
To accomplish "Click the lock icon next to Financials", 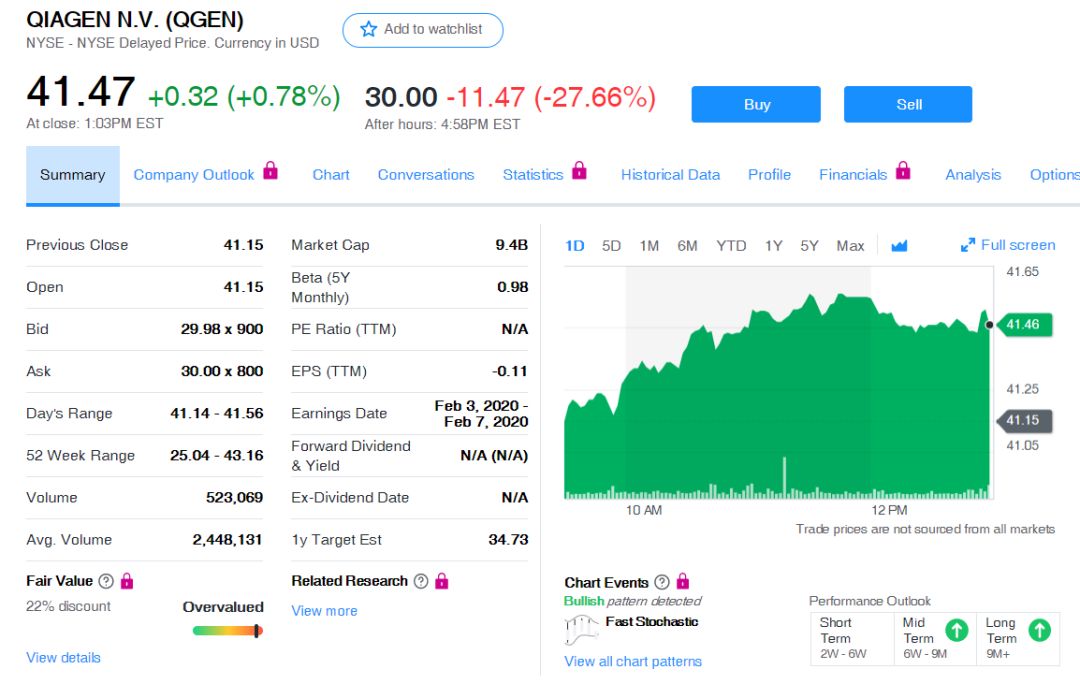I will point(903,170).
